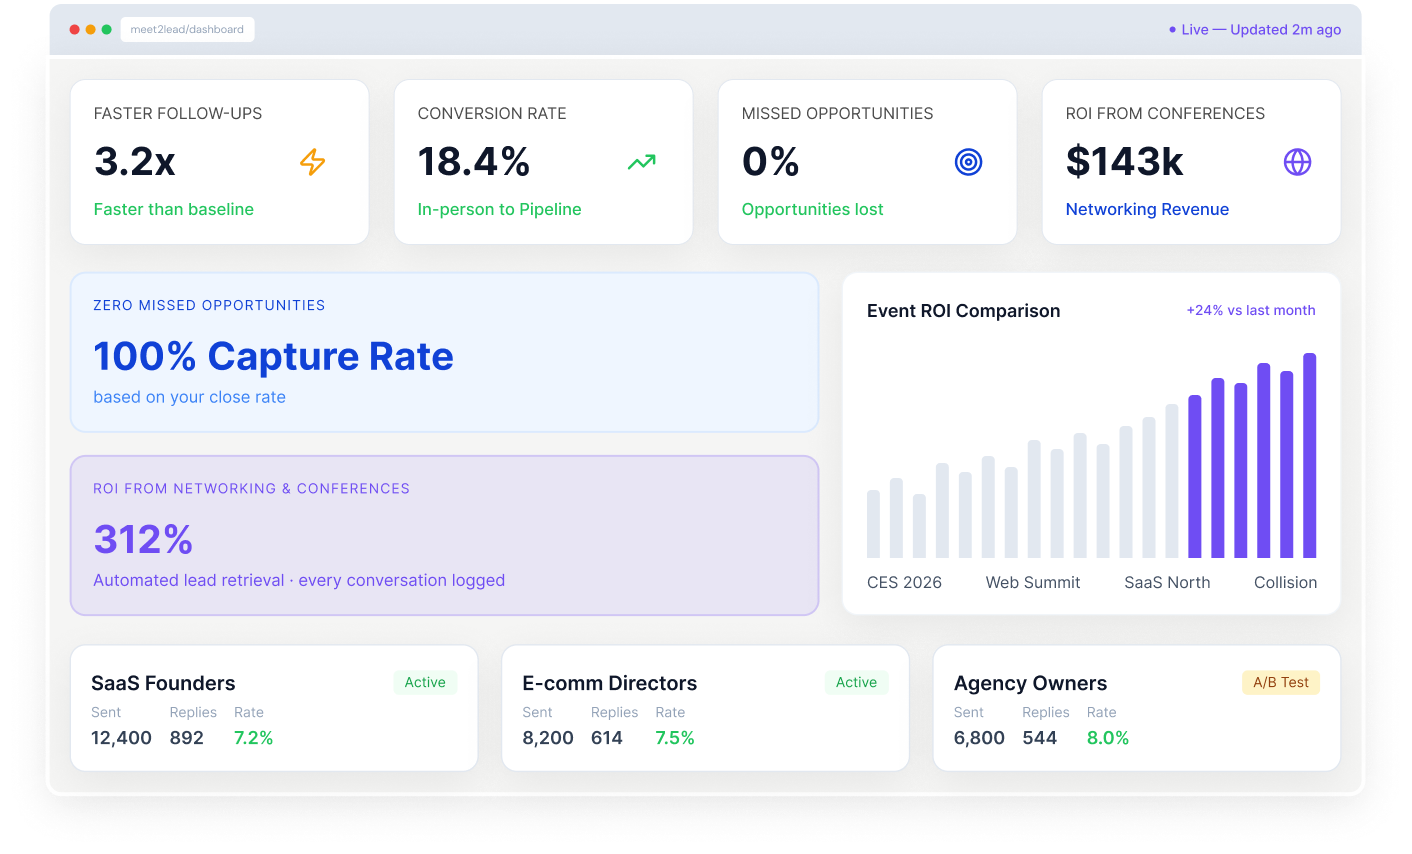Click the CES 2026 axis label

click(904, 582)
